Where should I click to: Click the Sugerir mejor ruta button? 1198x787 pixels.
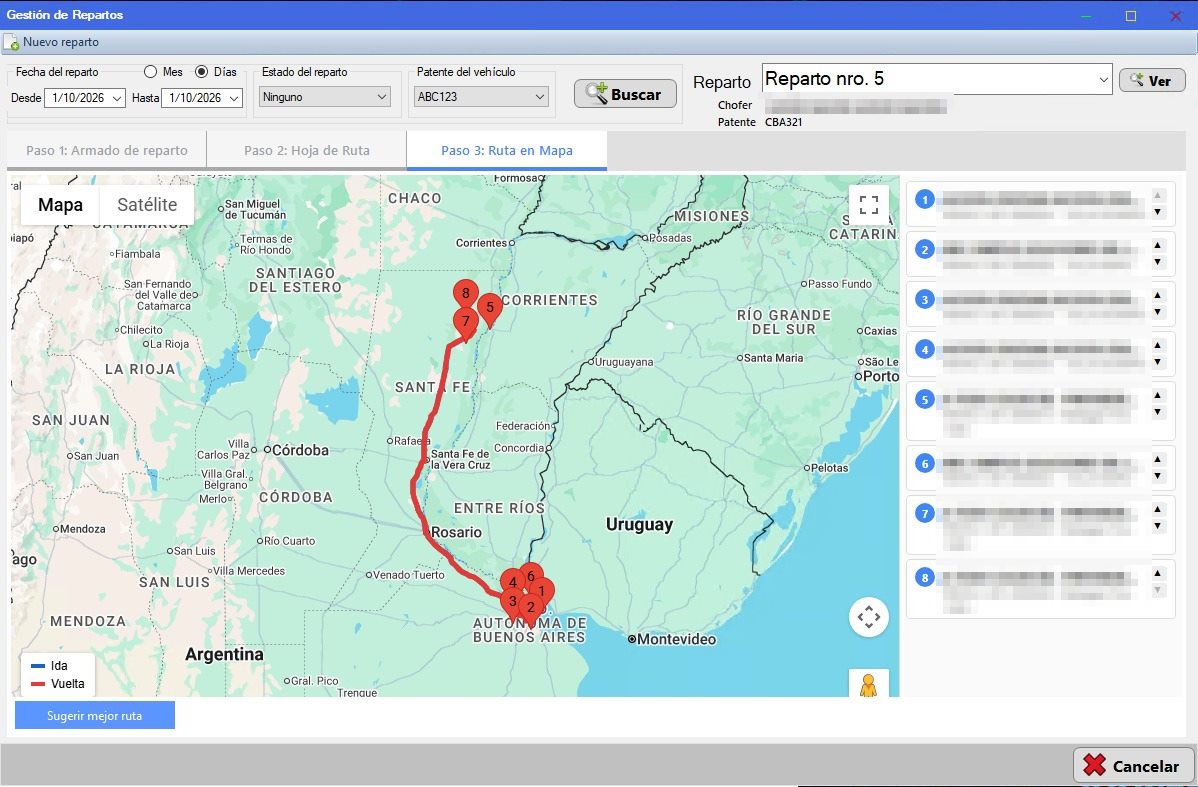(x=95, y=716)
